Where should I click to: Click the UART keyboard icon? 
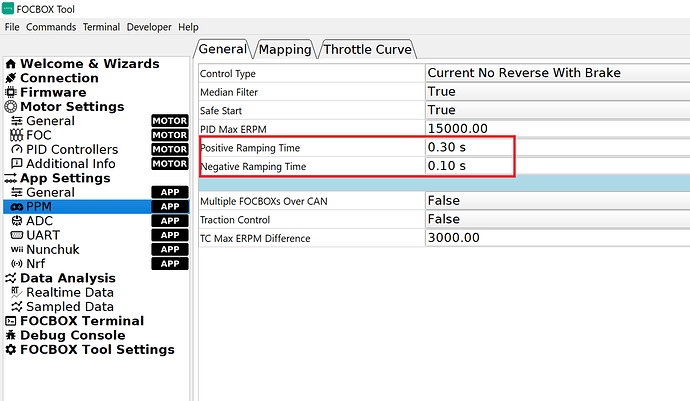coord(17,235)
